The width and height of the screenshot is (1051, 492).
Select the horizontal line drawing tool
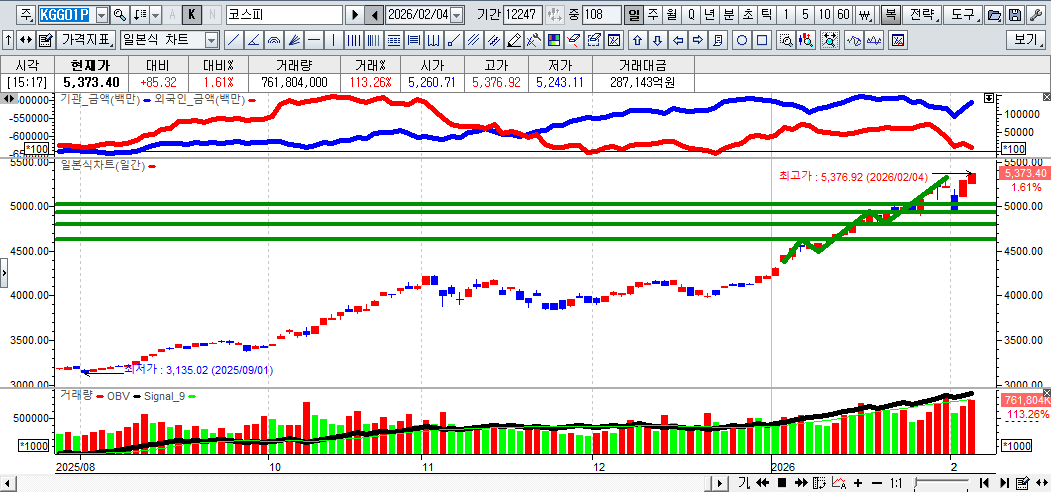point(314,40)
